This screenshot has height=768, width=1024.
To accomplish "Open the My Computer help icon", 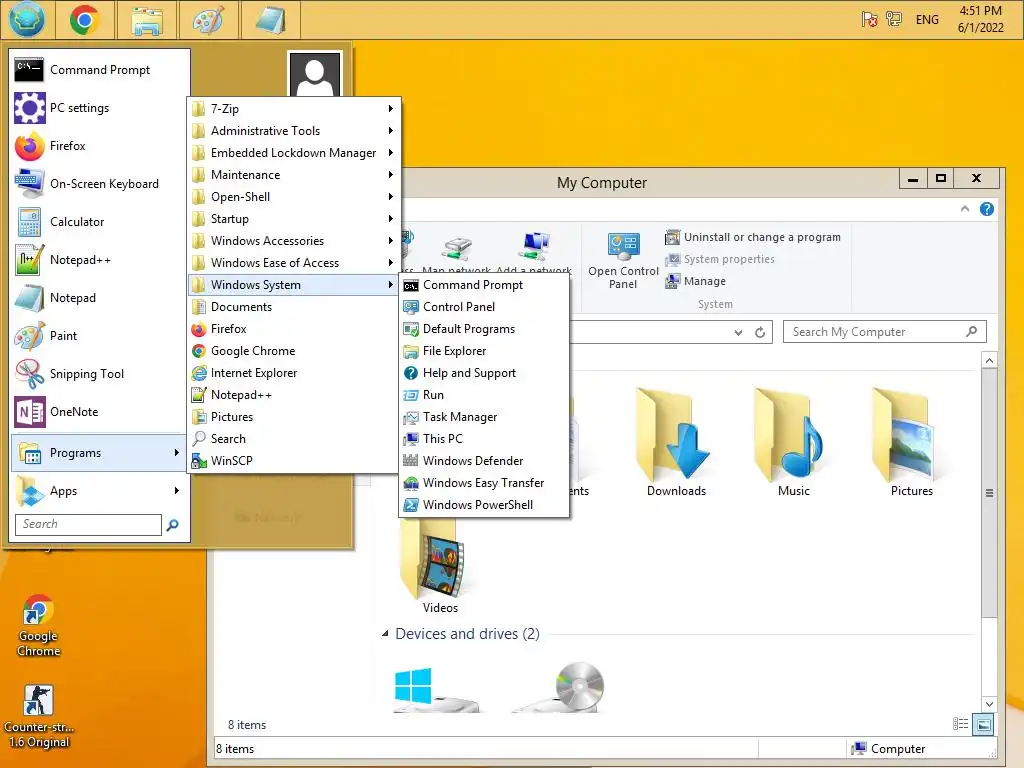I will coord(987,209).
